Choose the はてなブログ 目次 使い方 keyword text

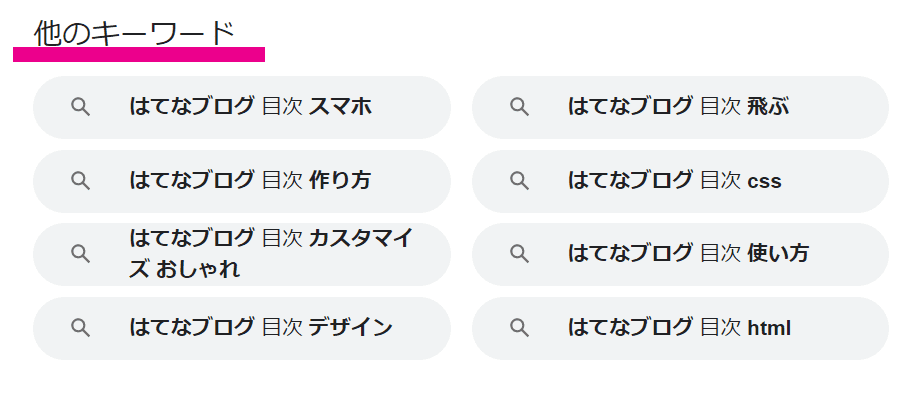click(689, 253)
